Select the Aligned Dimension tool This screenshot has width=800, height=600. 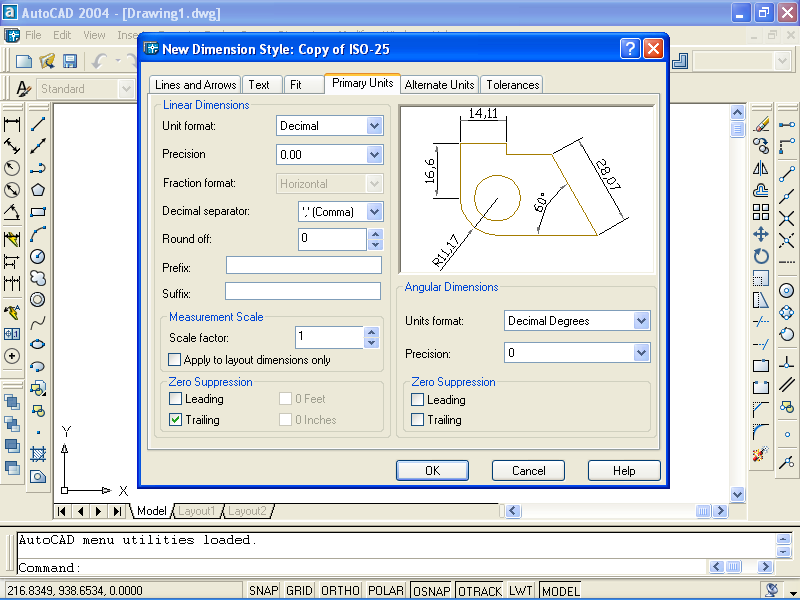click(x=12, y=146)
